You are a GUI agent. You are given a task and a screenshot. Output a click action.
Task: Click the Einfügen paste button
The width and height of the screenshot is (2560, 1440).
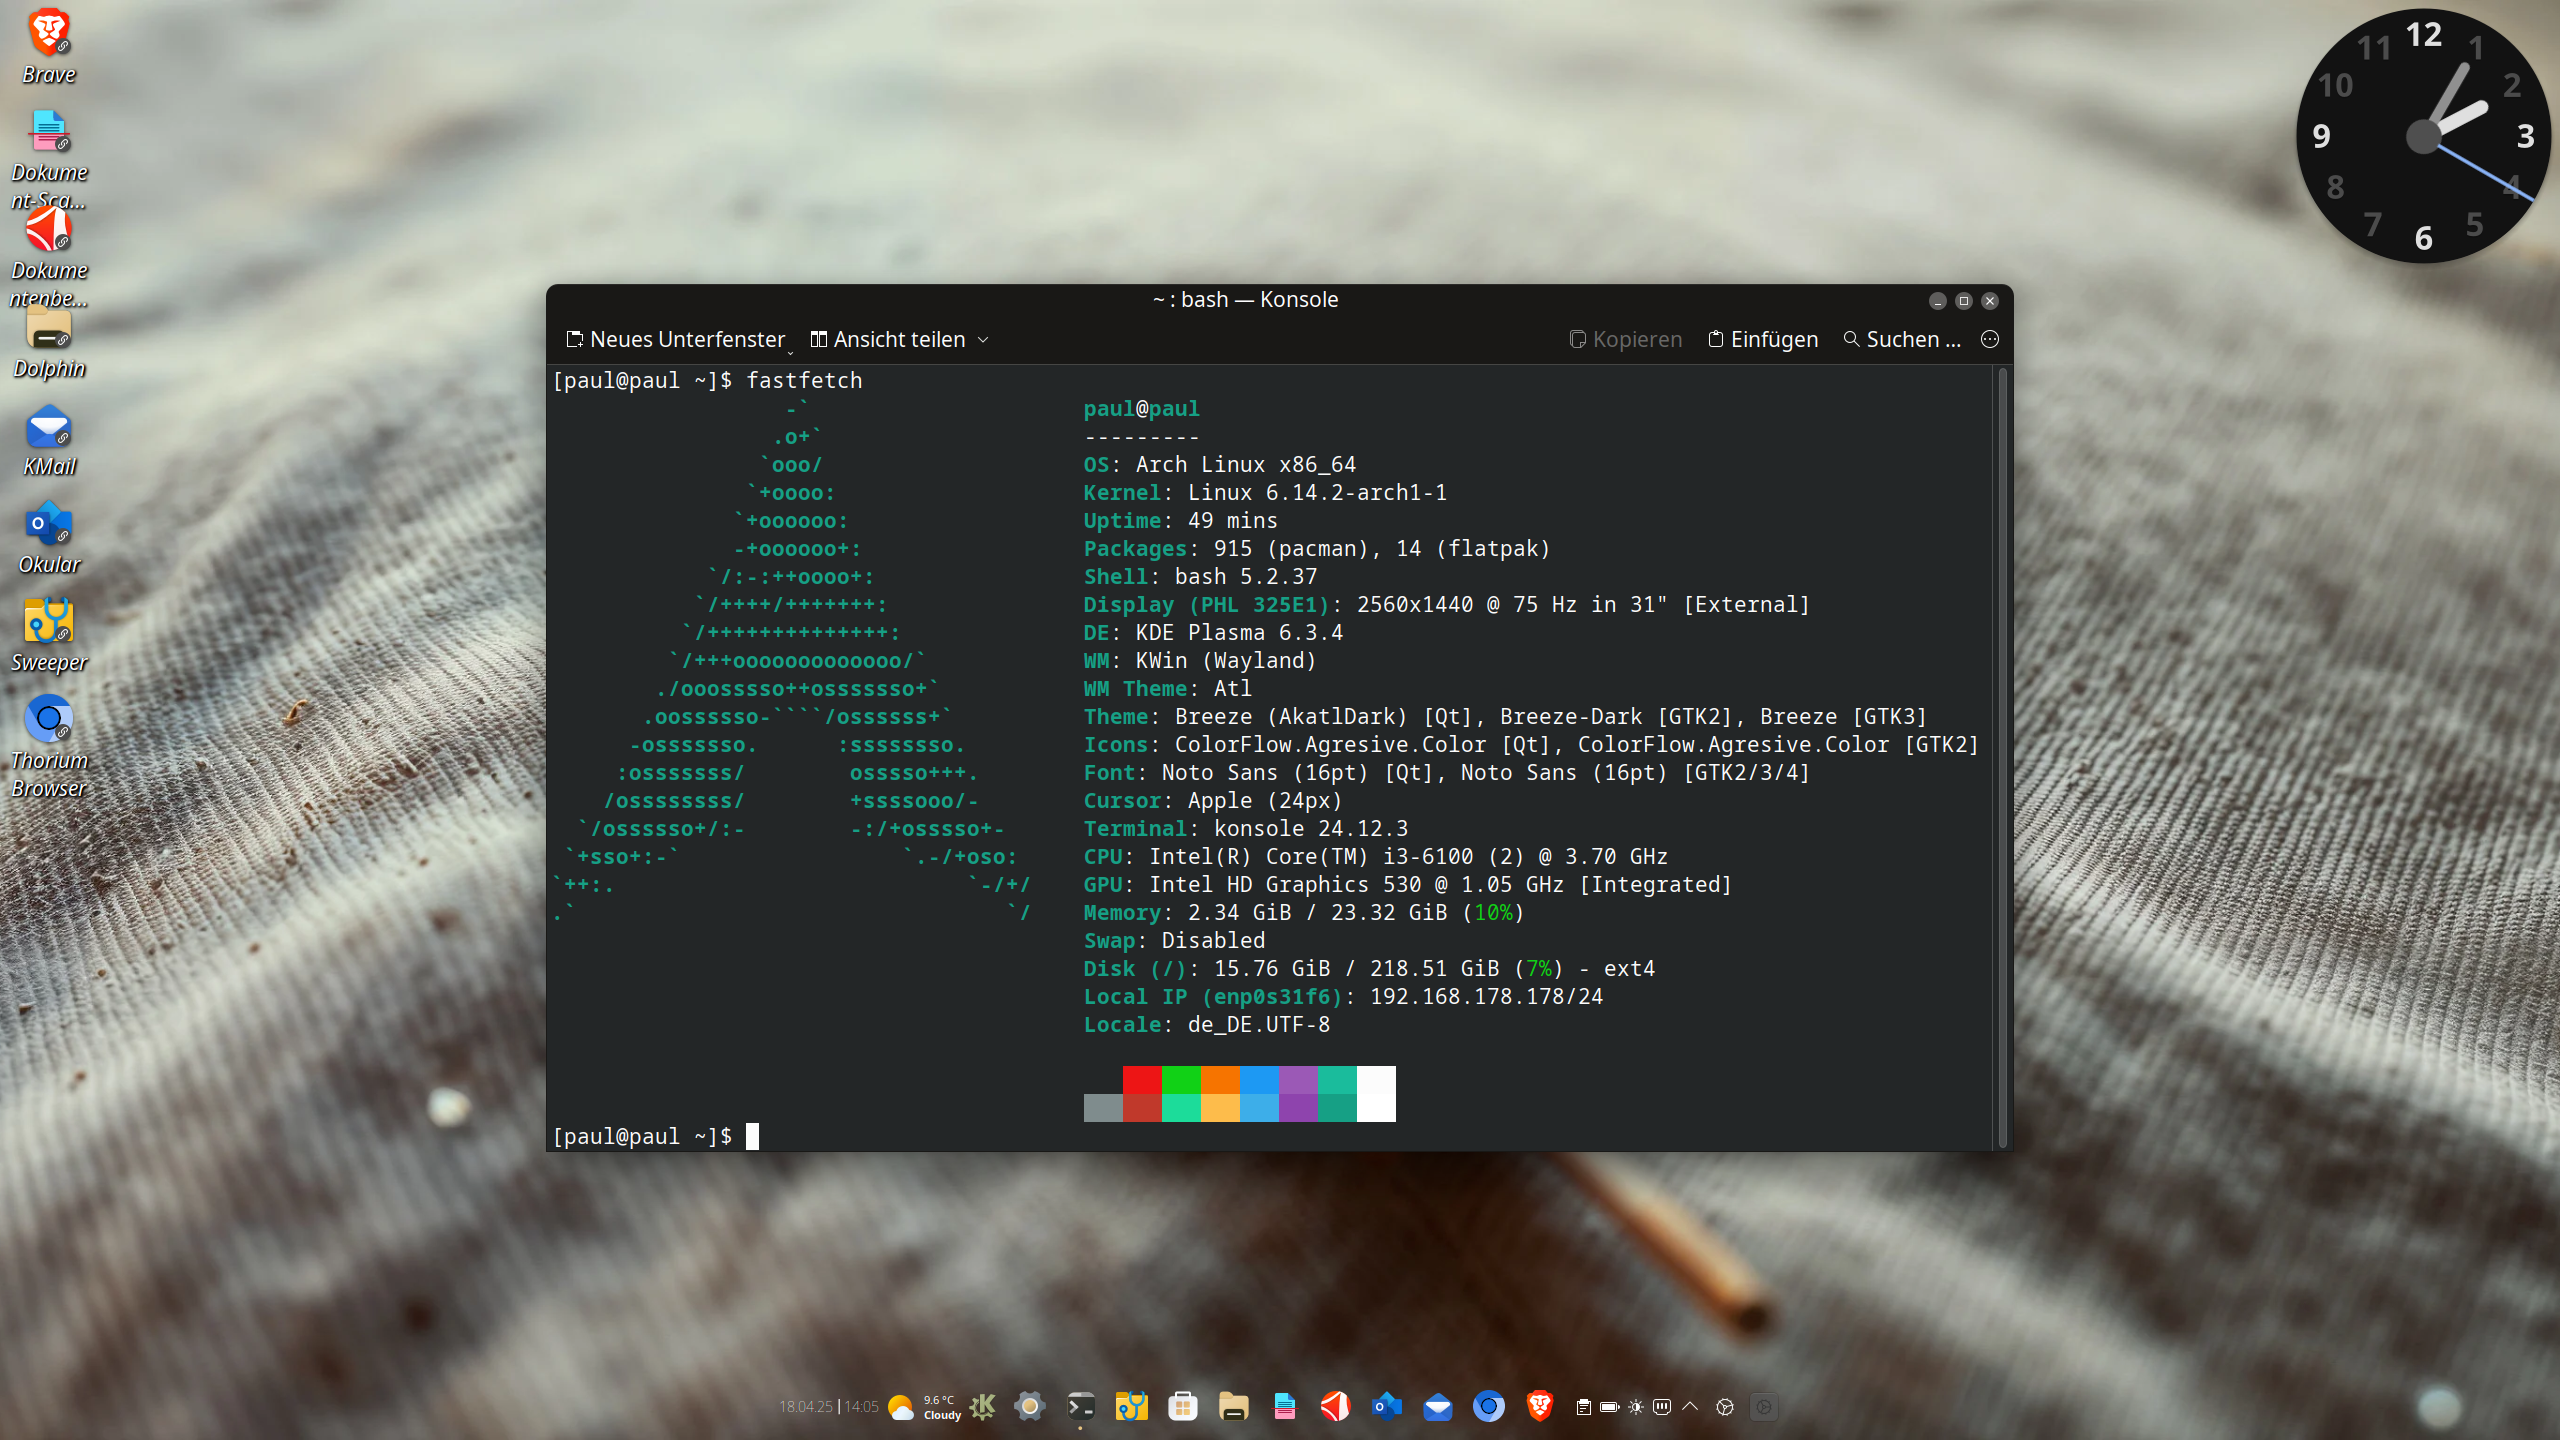(1763, 339)
